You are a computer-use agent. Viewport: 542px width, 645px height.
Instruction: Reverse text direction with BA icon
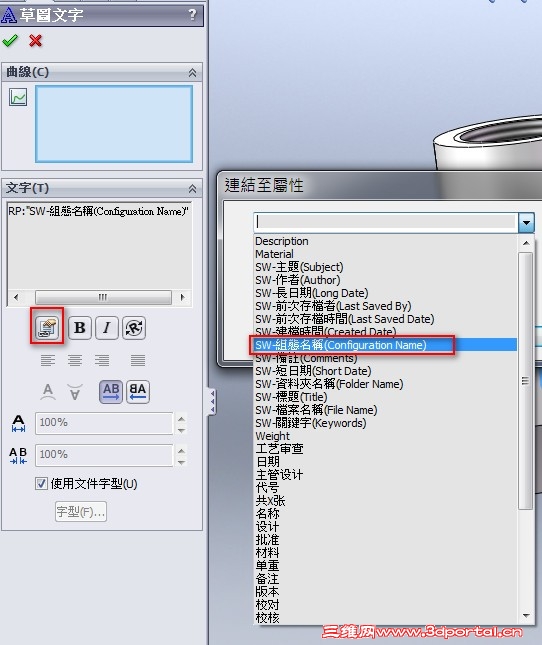pyautogui.click(x=138, y=392)
